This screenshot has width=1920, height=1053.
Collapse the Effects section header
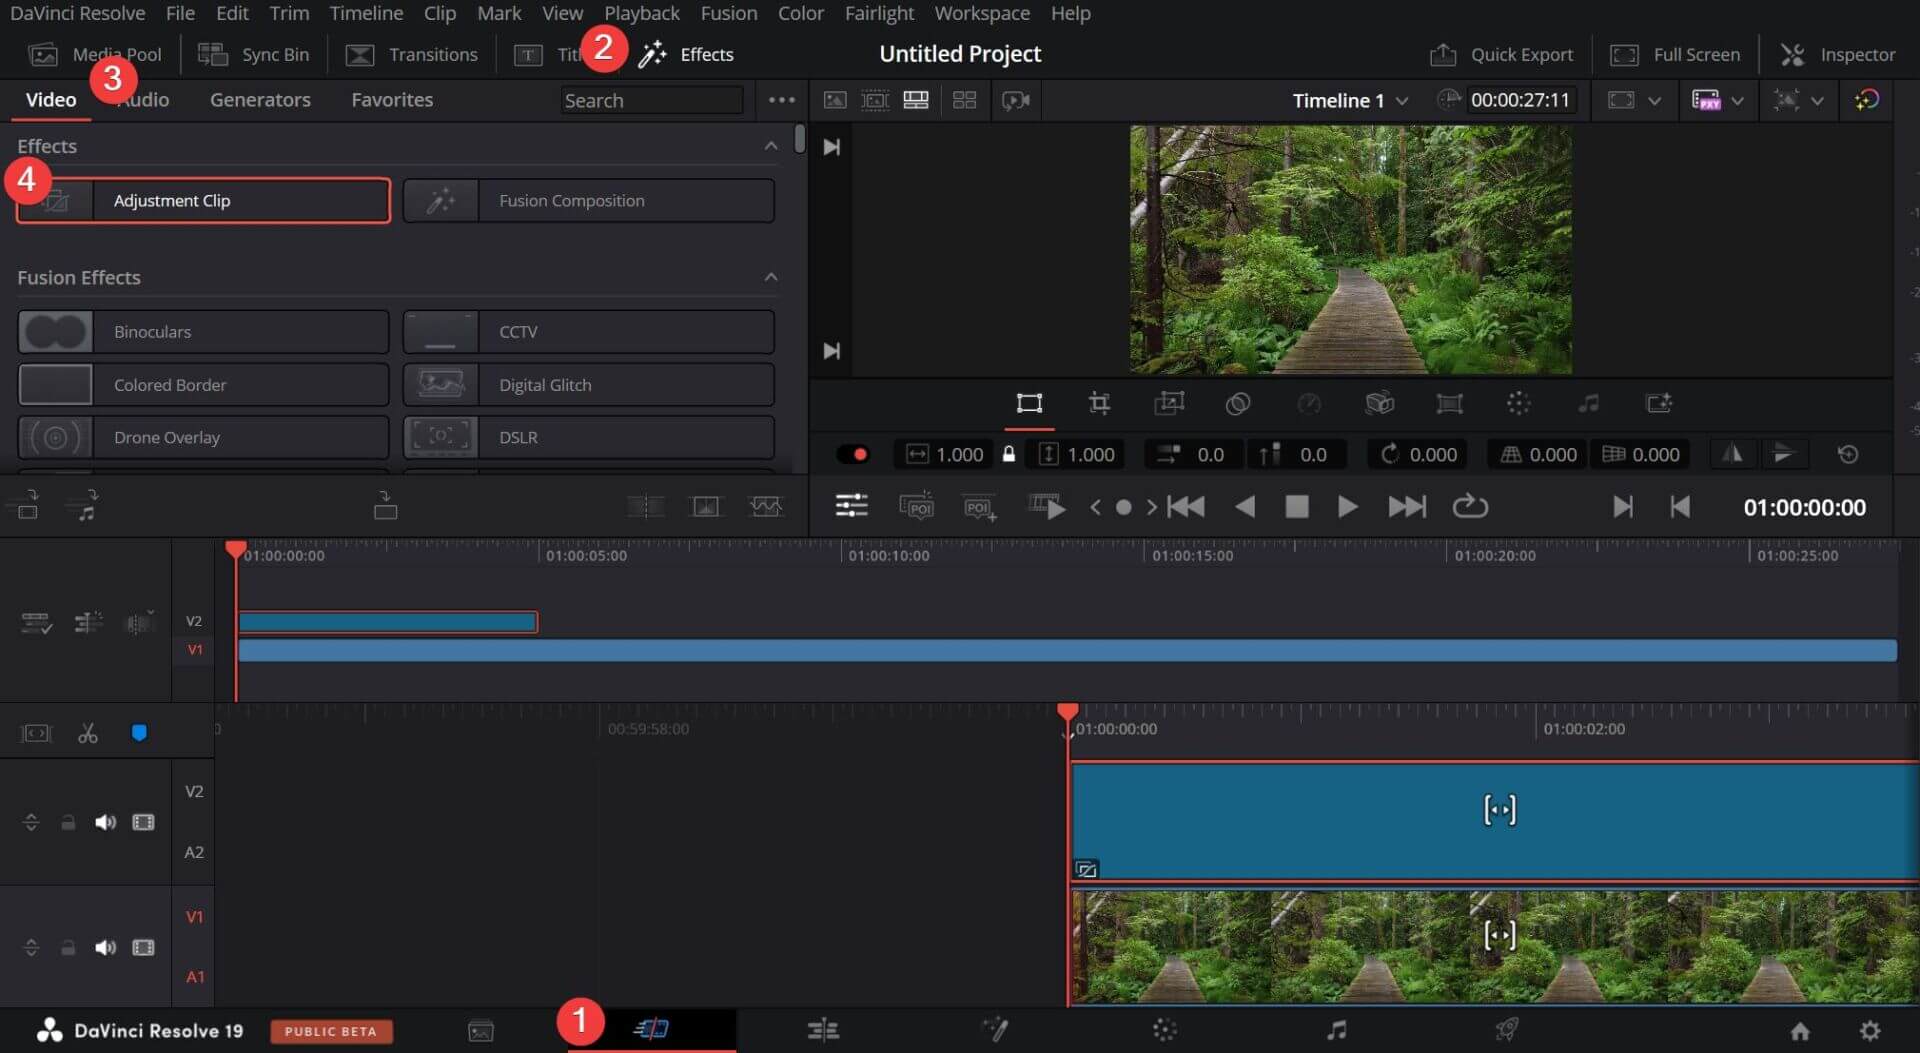[x=770, y=145]
